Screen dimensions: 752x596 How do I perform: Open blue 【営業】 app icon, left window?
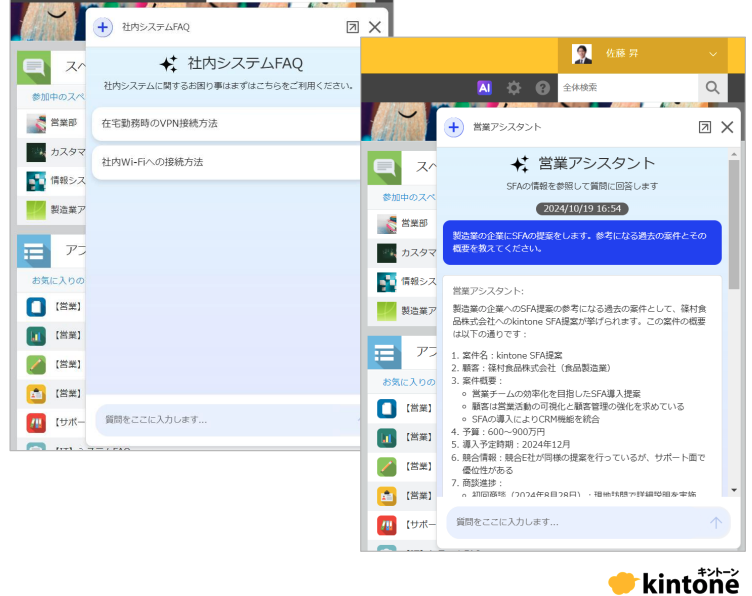point(36,307)
